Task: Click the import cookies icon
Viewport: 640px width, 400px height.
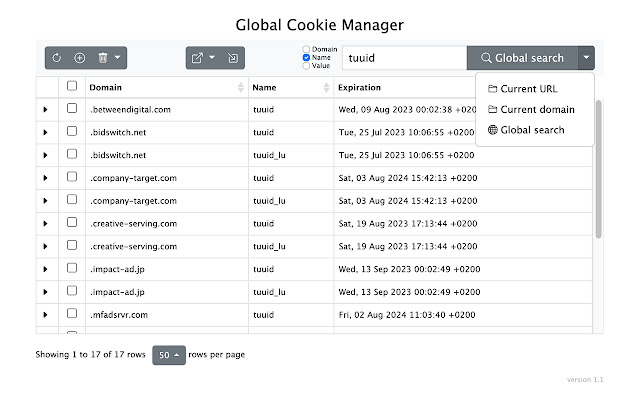Action: (233, 58)
